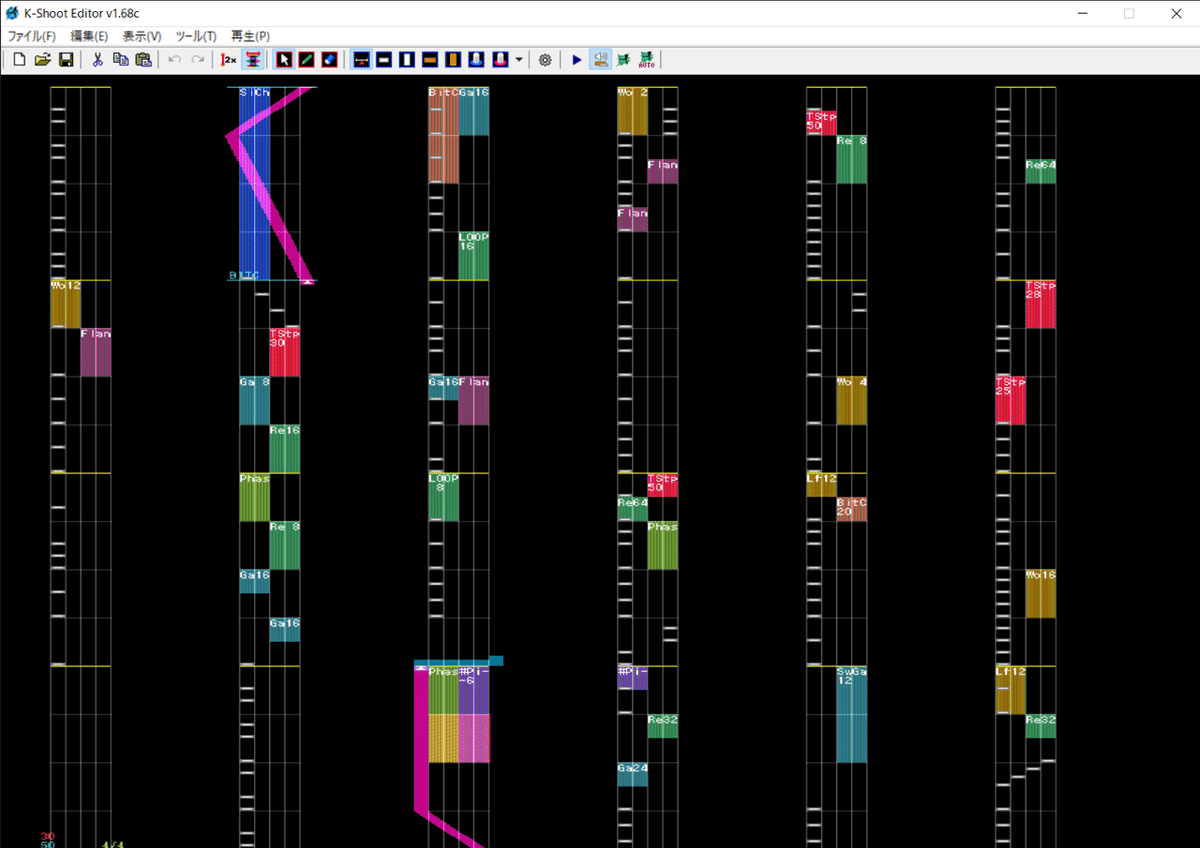Screen dimensions: 1200x848
Task: Select the green pencil draw tool
Action: [307, 60]
